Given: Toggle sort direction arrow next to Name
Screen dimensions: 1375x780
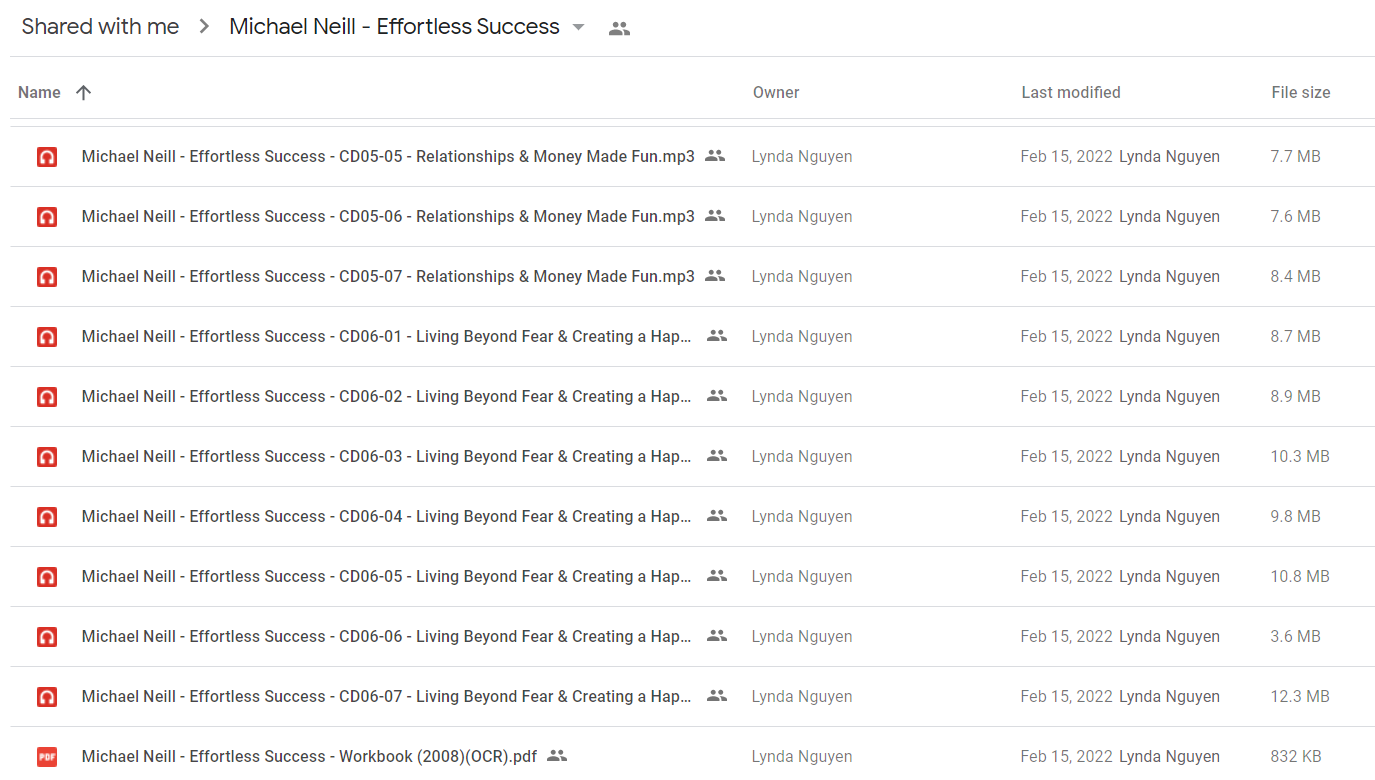Looking at the screenshot, I should [84, 92].
